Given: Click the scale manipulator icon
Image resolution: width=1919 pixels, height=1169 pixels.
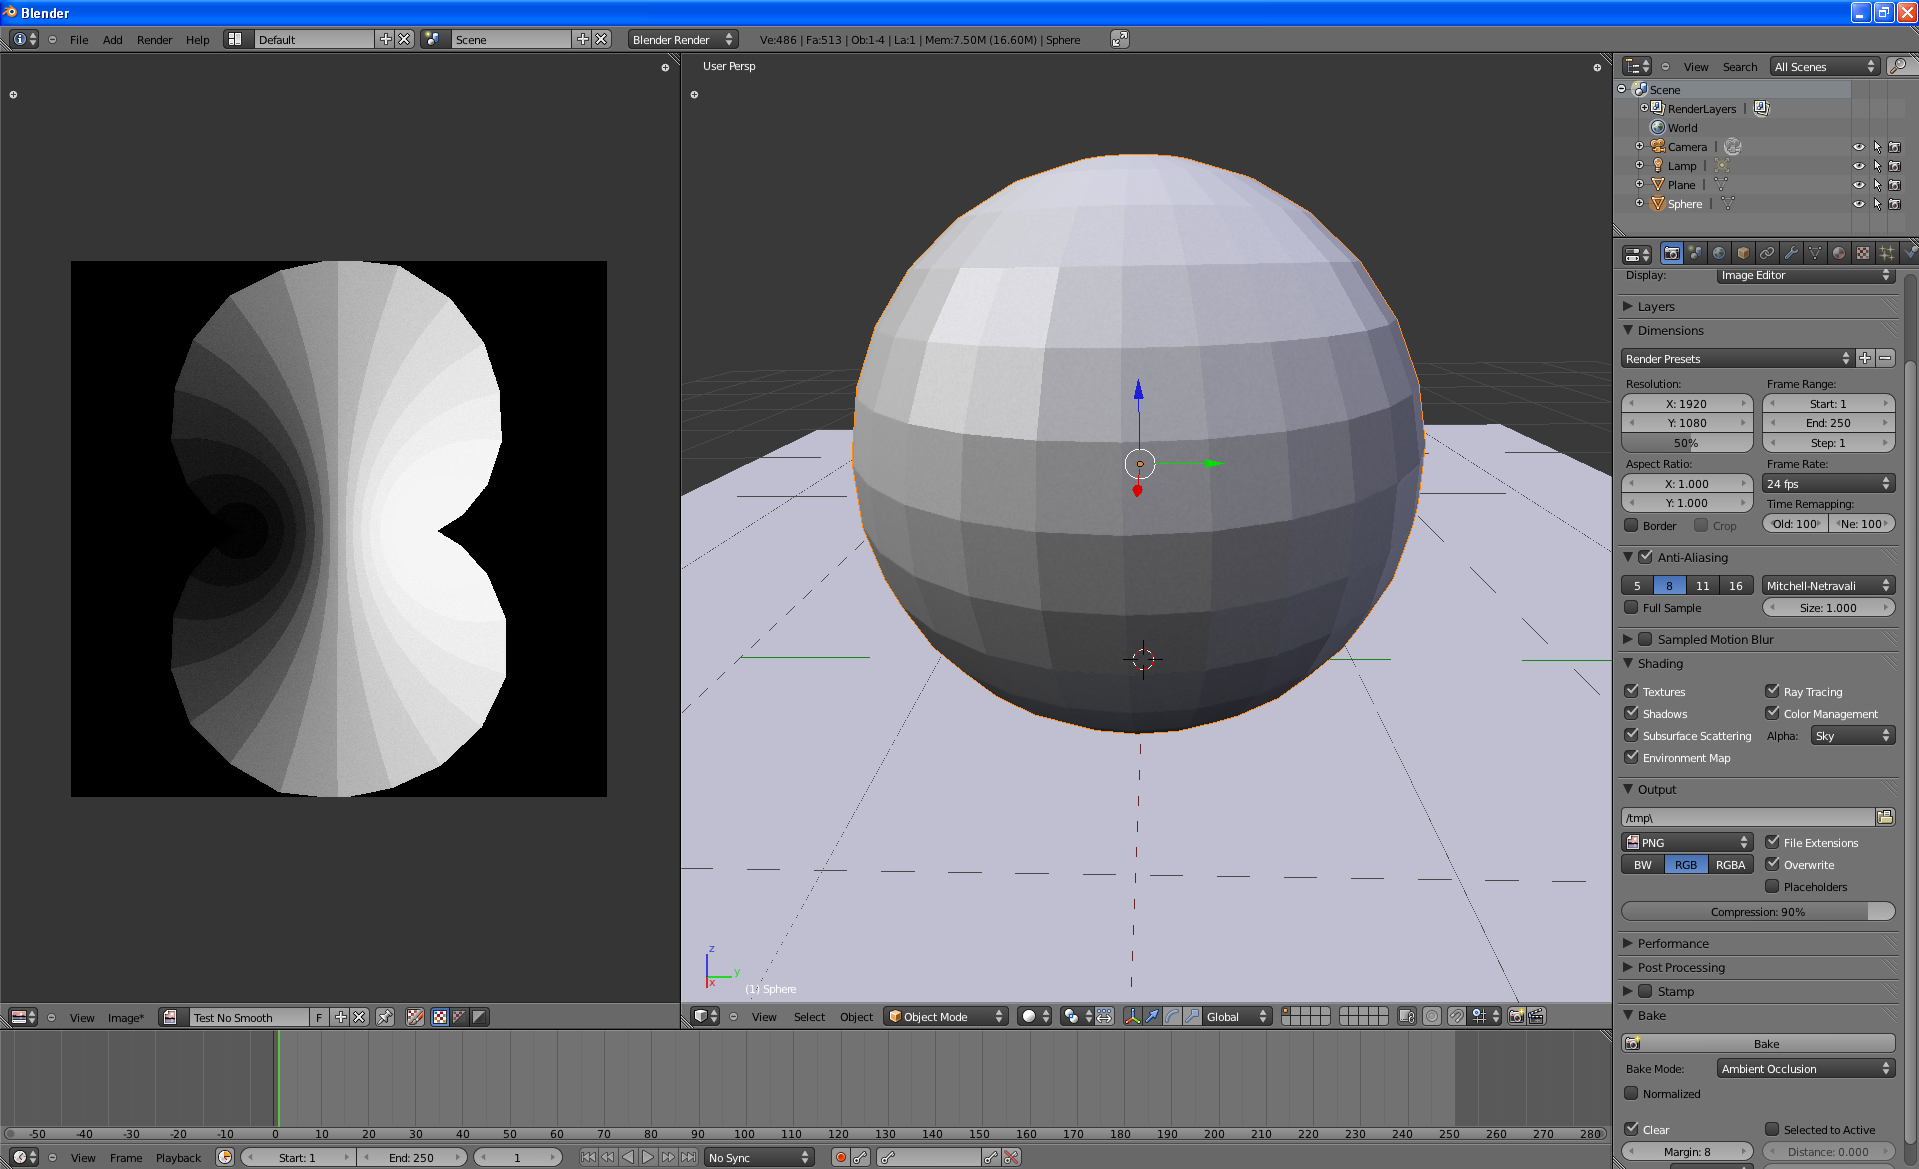Looking at the screenshot, I should pos(1192,1016).
